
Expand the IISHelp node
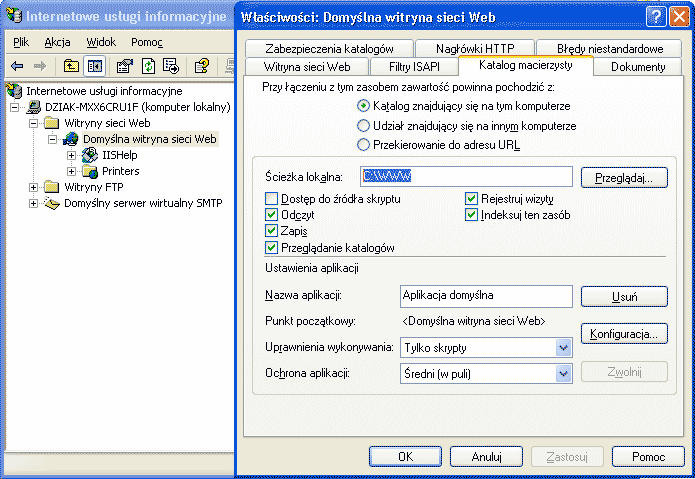coord(71,156)
